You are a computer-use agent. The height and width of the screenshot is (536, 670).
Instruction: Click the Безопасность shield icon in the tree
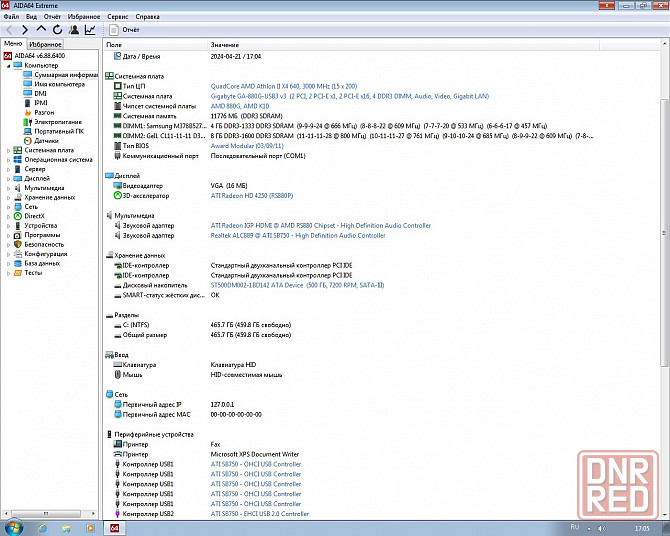click(18, 244)
